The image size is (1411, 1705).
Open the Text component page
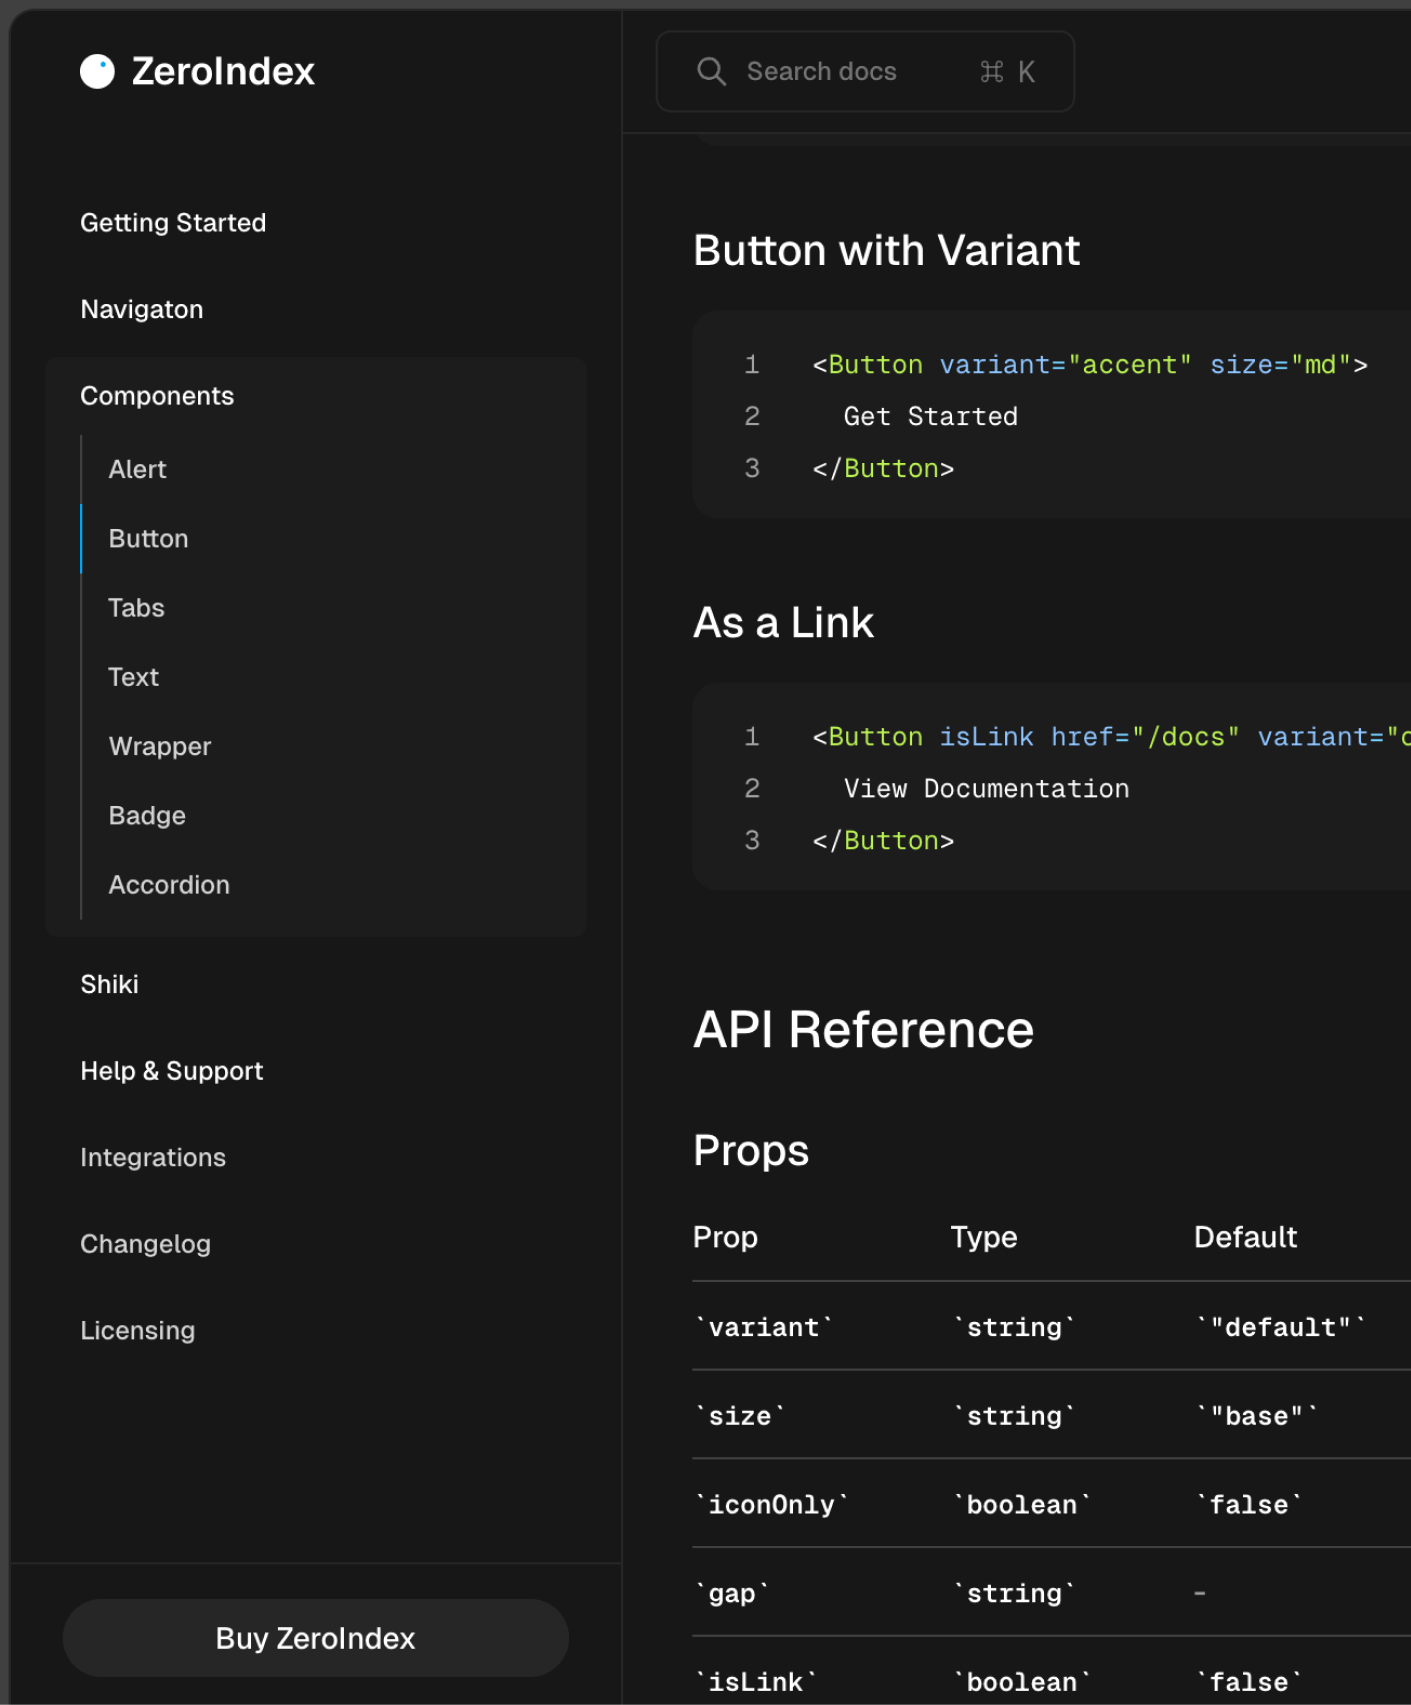coord(133,677)
